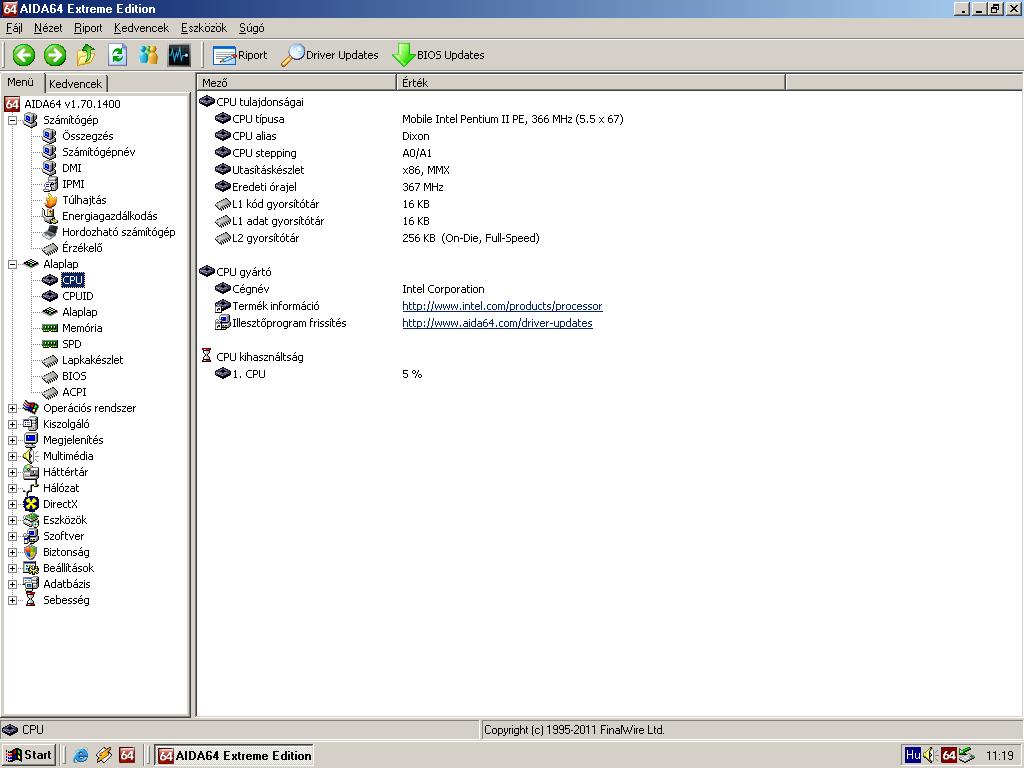
Task: Expand the Megjelenítés node
Action: click(x=12, y=440)
